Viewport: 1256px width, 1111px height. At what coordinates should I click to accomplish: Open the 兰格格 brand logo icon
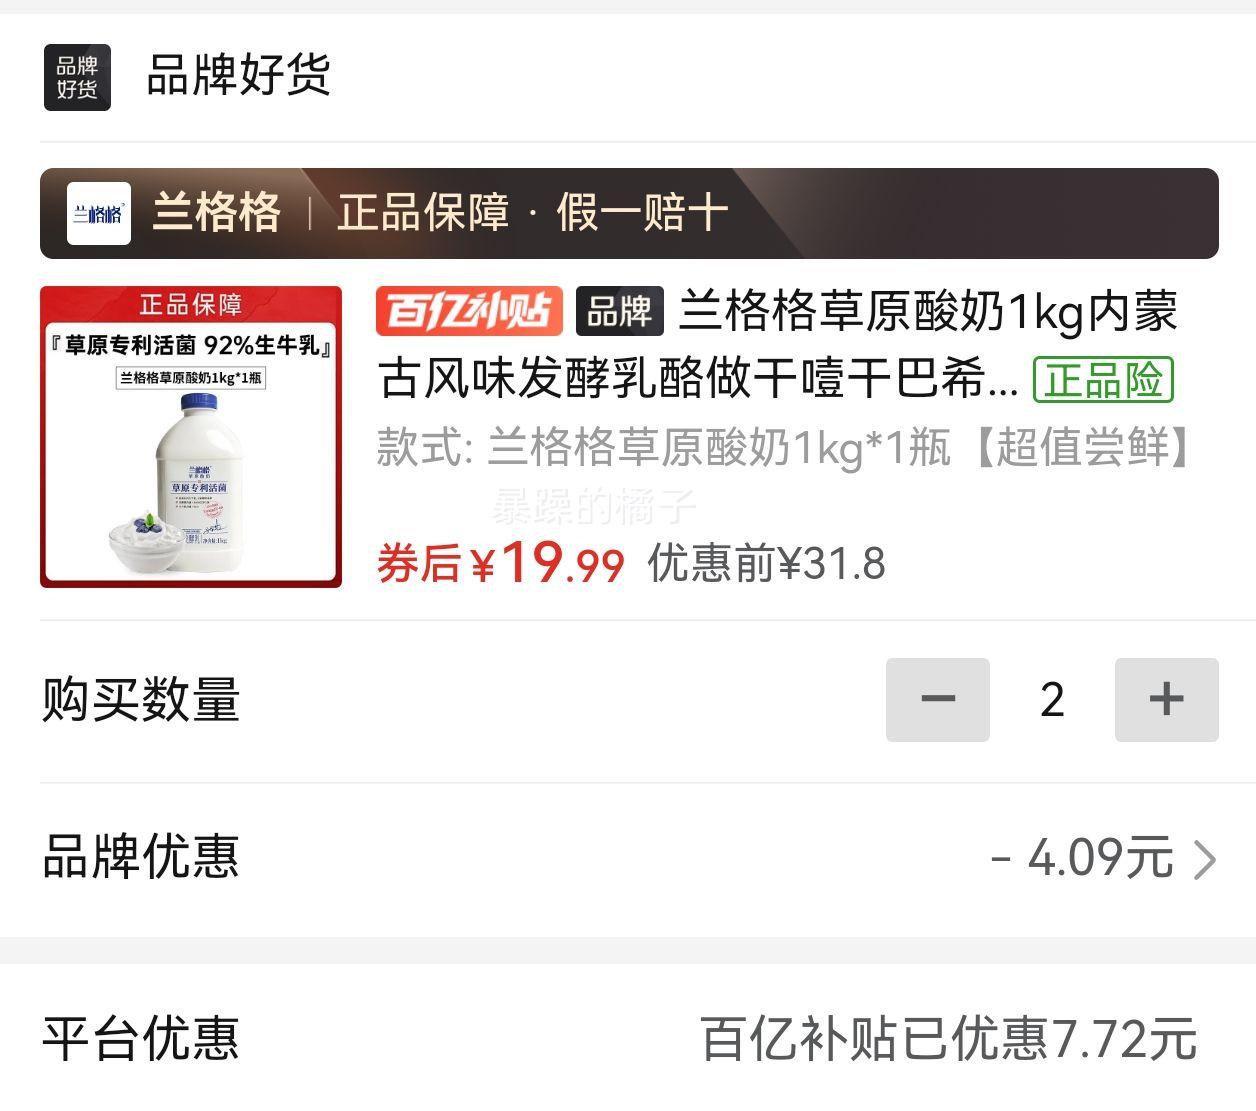tap(99, 213)
